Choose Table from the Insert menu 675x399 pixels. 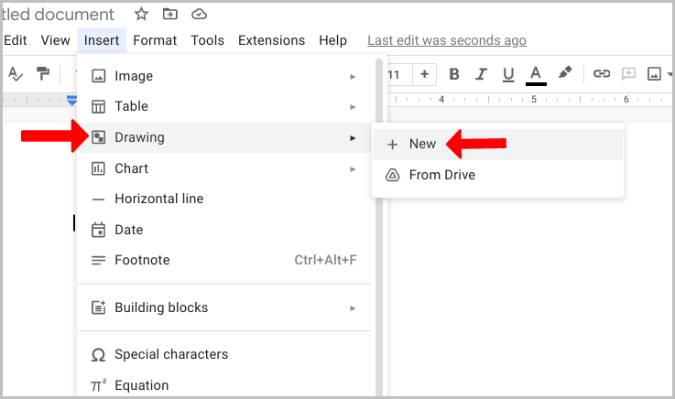pyautogui.click(x=224, y=106)
